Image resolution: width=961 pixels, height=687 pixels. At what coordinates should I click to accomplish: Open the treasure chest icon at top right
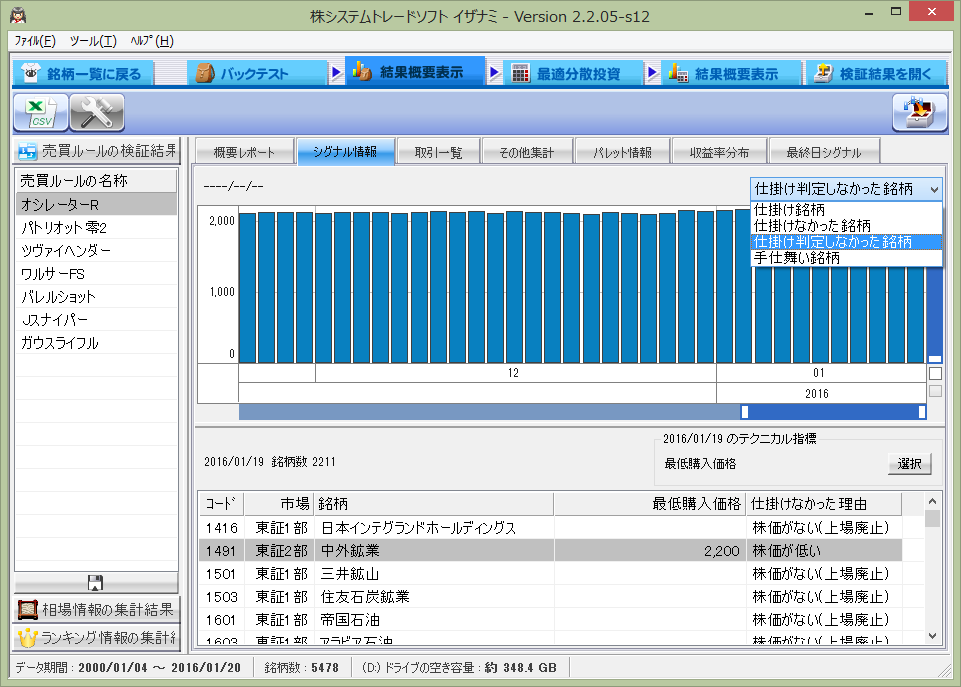[919, 113]
